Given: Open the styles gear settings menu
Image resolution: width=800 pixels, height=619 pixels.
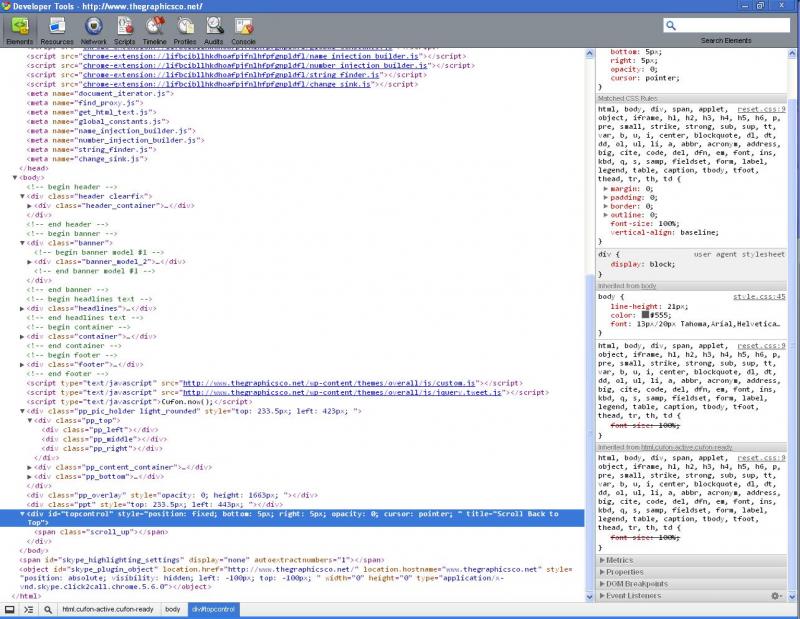Looking at the screenshot, I should click(x=776, y=596).
